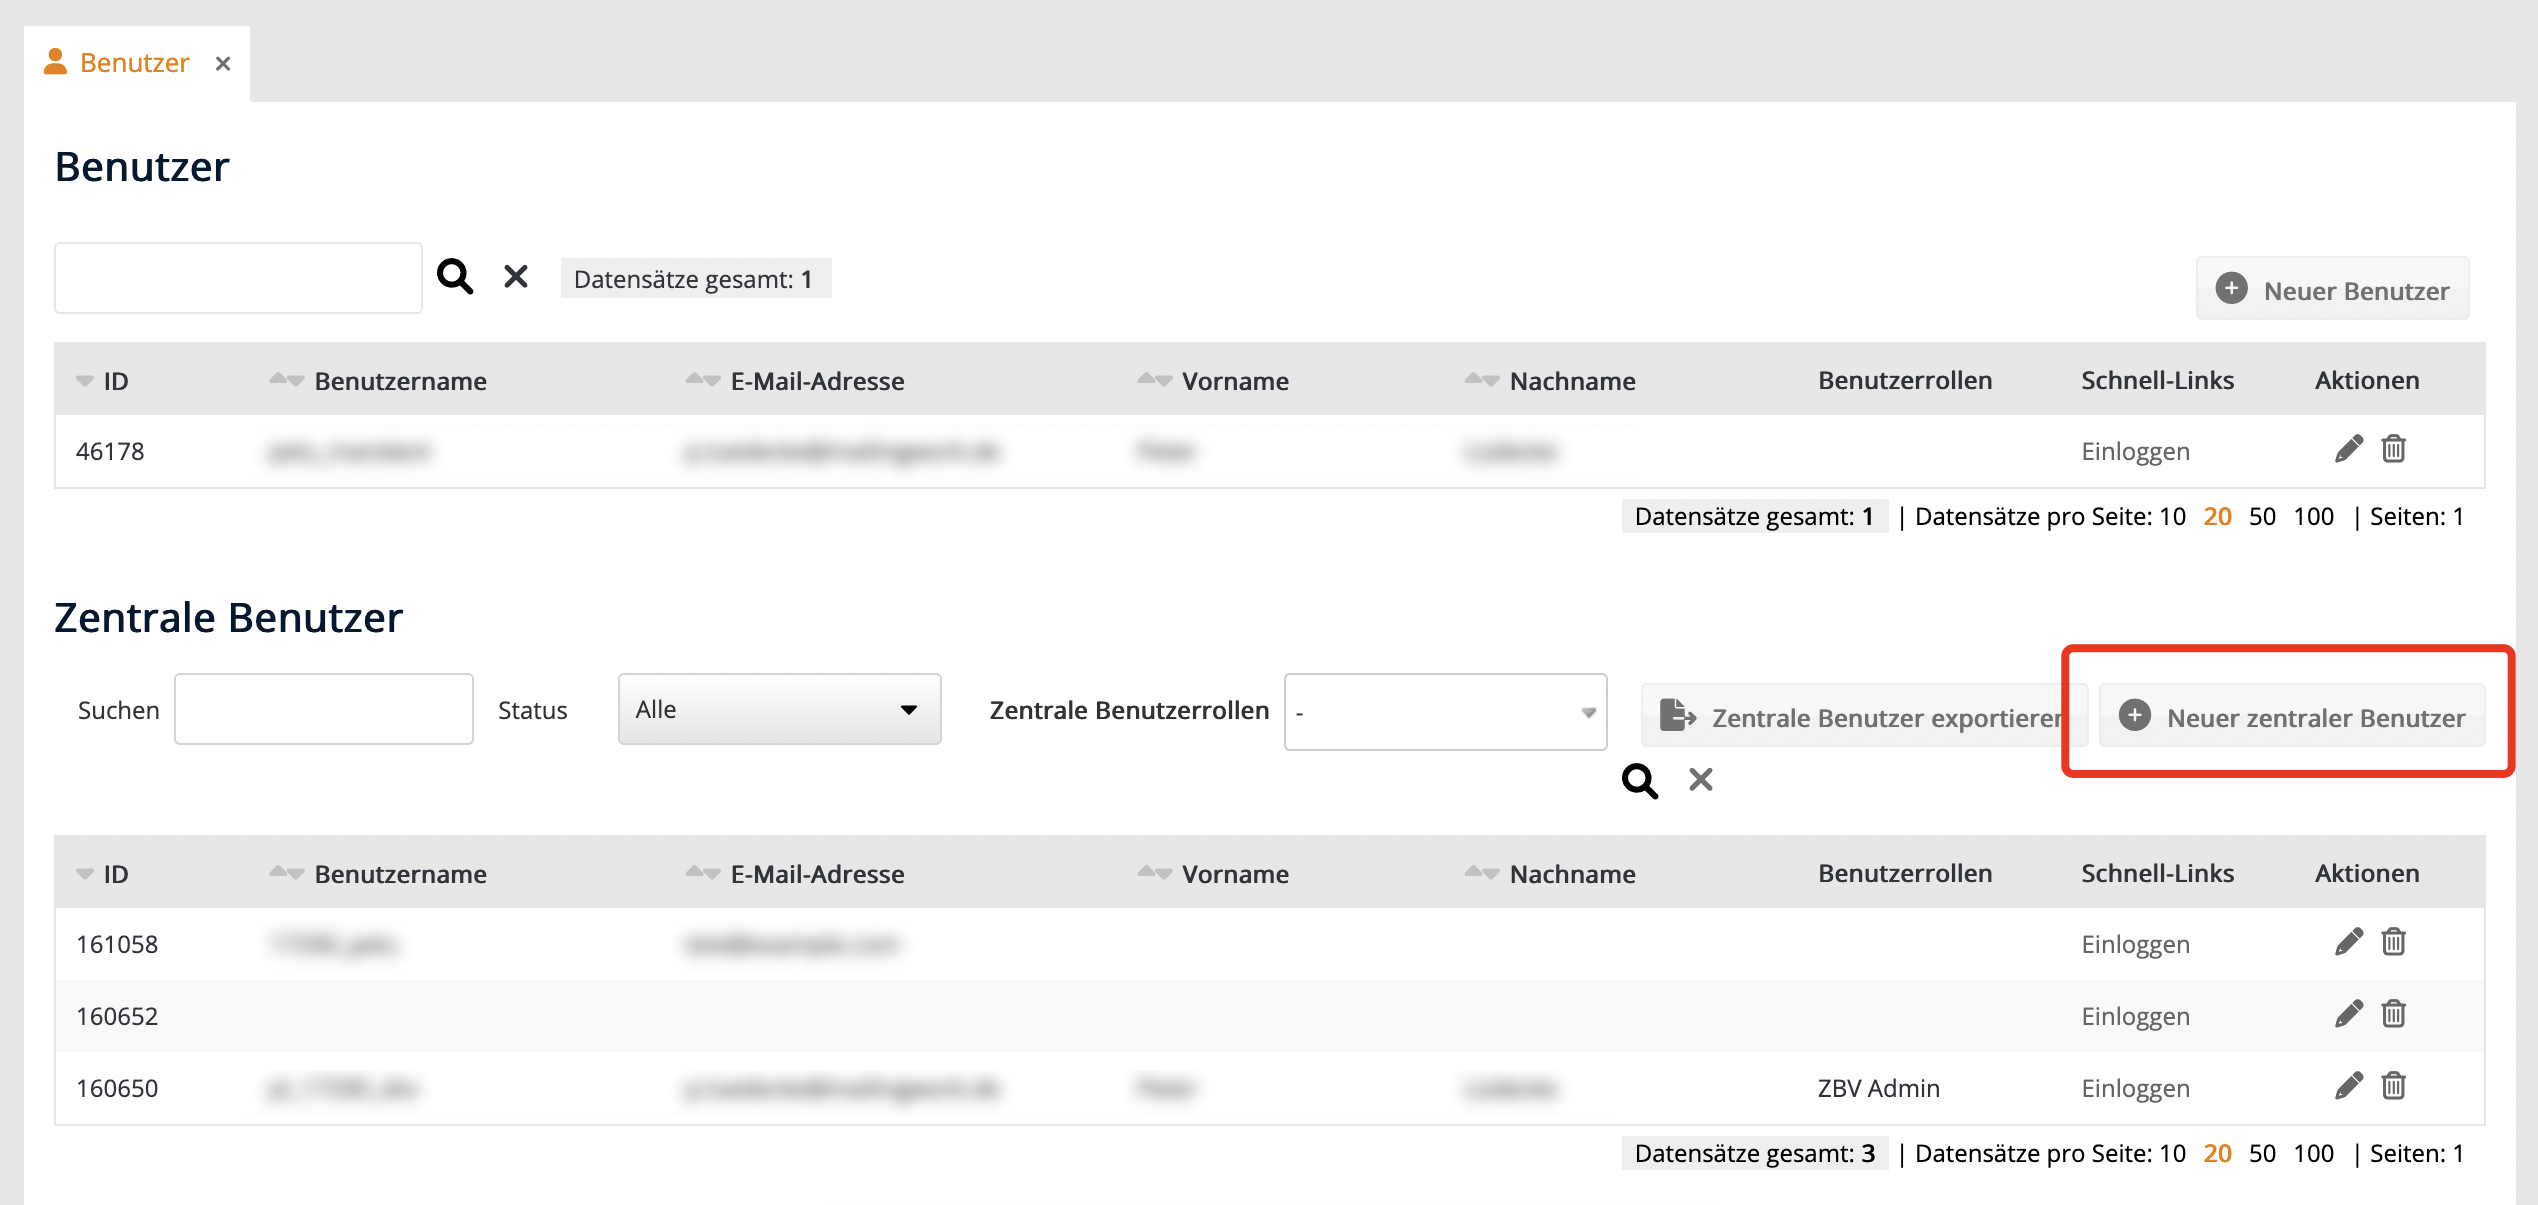Screen dimensions: 2538x1205
Task: Edit central user 161058 with pencil icon
Action: [2348, 943]
